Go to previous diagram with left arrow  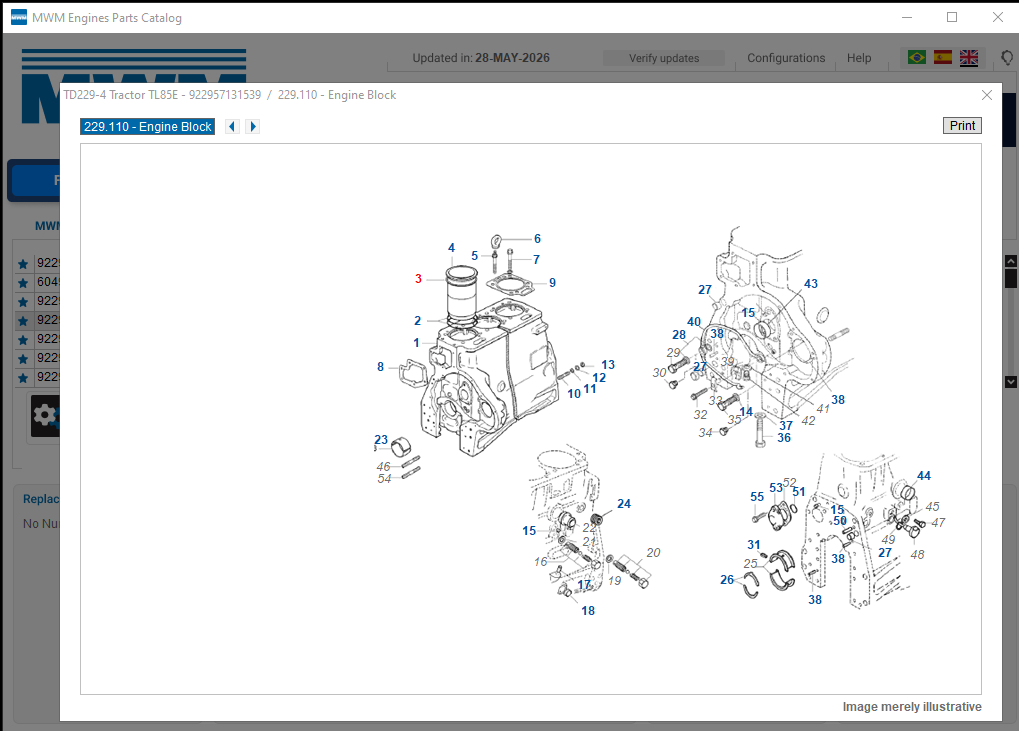click(x=232, y=127)
